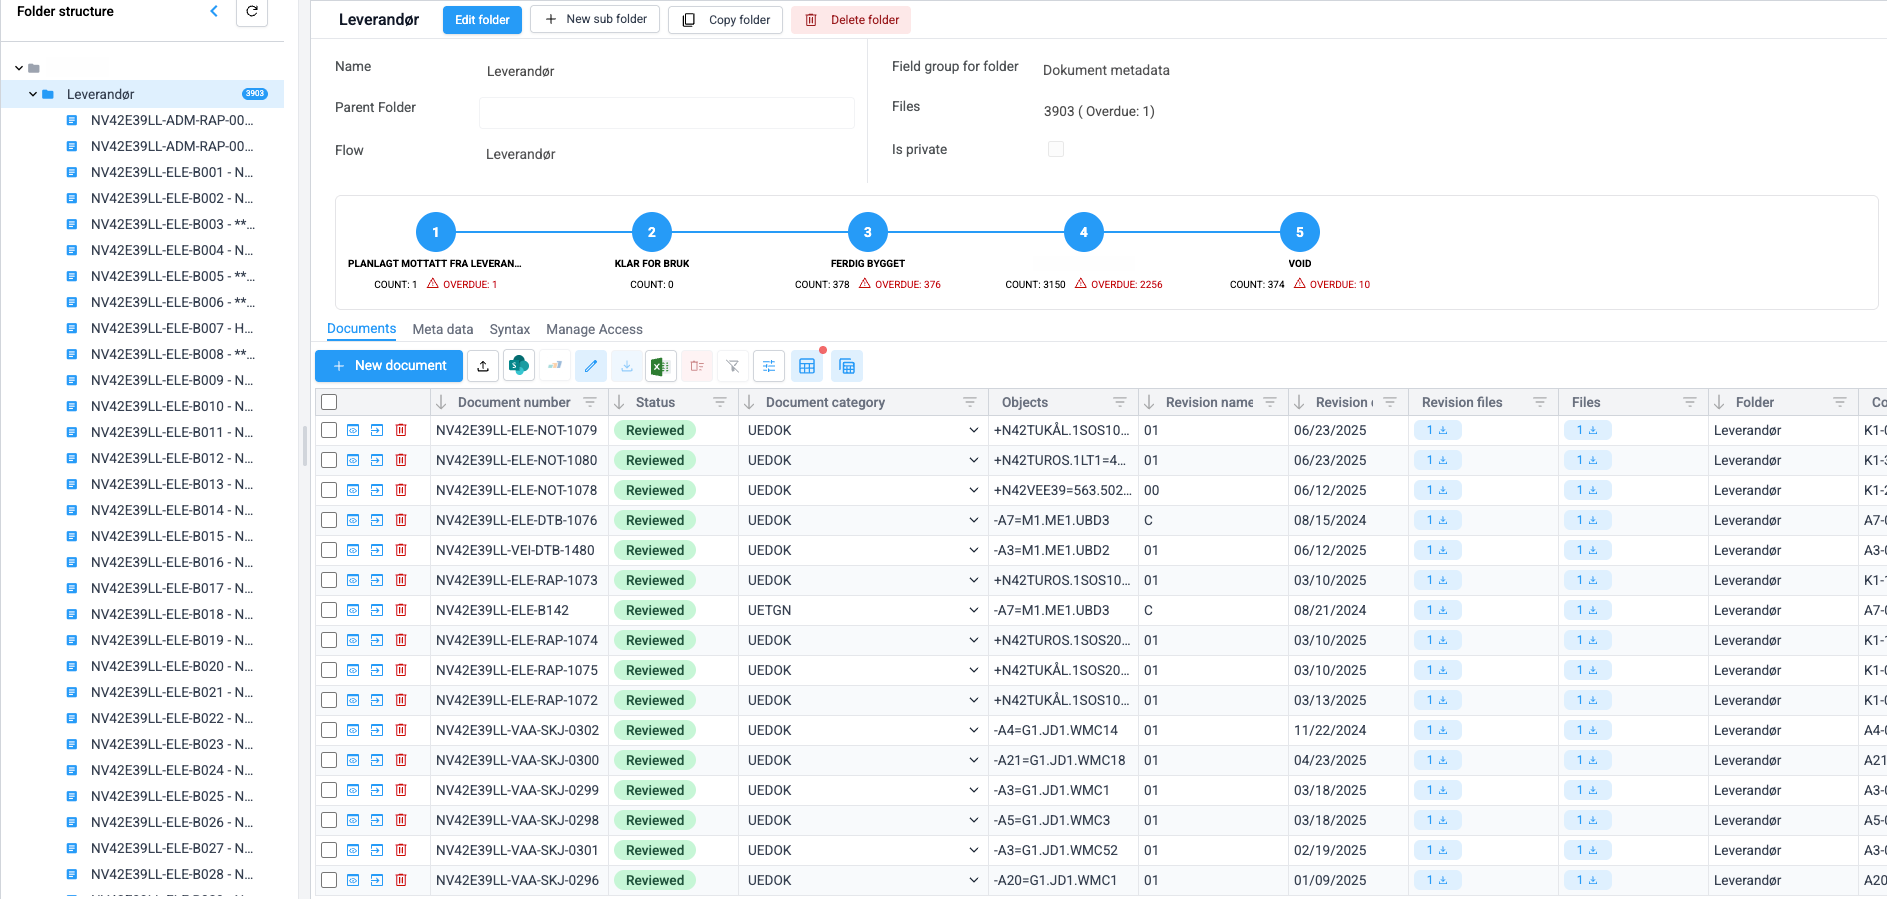Open Document category dropdown for NV42E39LL-ELE-NOT-1079

coord(973,430)
